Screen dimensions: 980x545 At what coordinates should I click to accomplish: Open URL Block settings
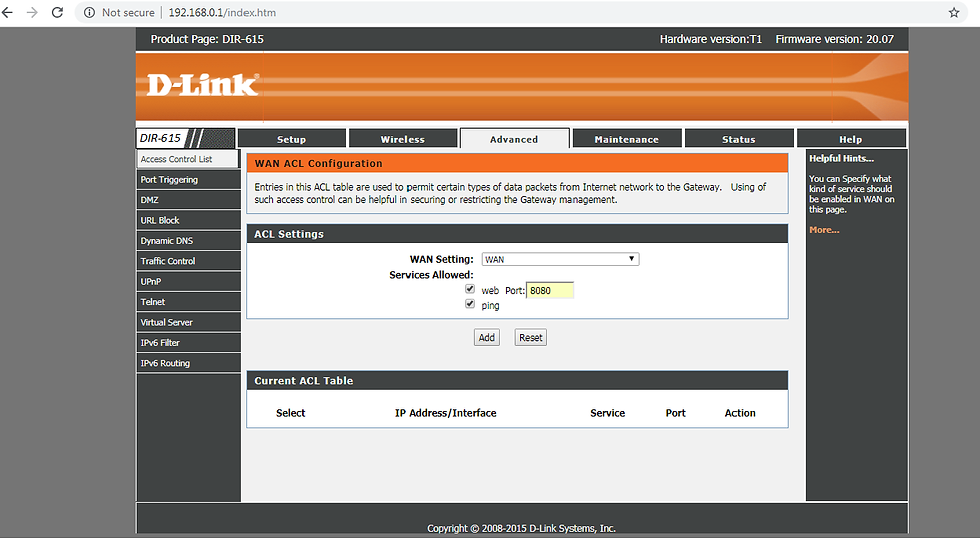pos(188,220)
